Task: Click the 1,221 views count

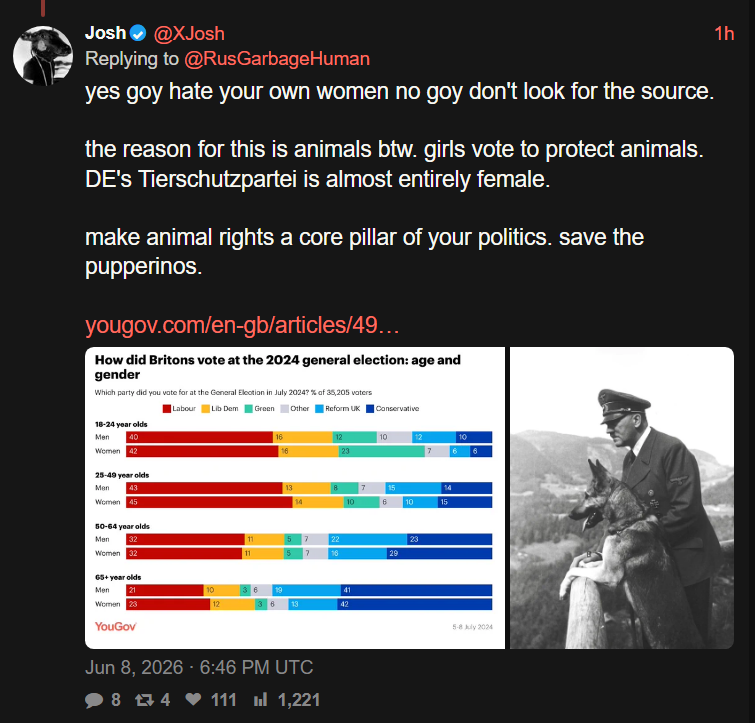Action: point(299,700)
